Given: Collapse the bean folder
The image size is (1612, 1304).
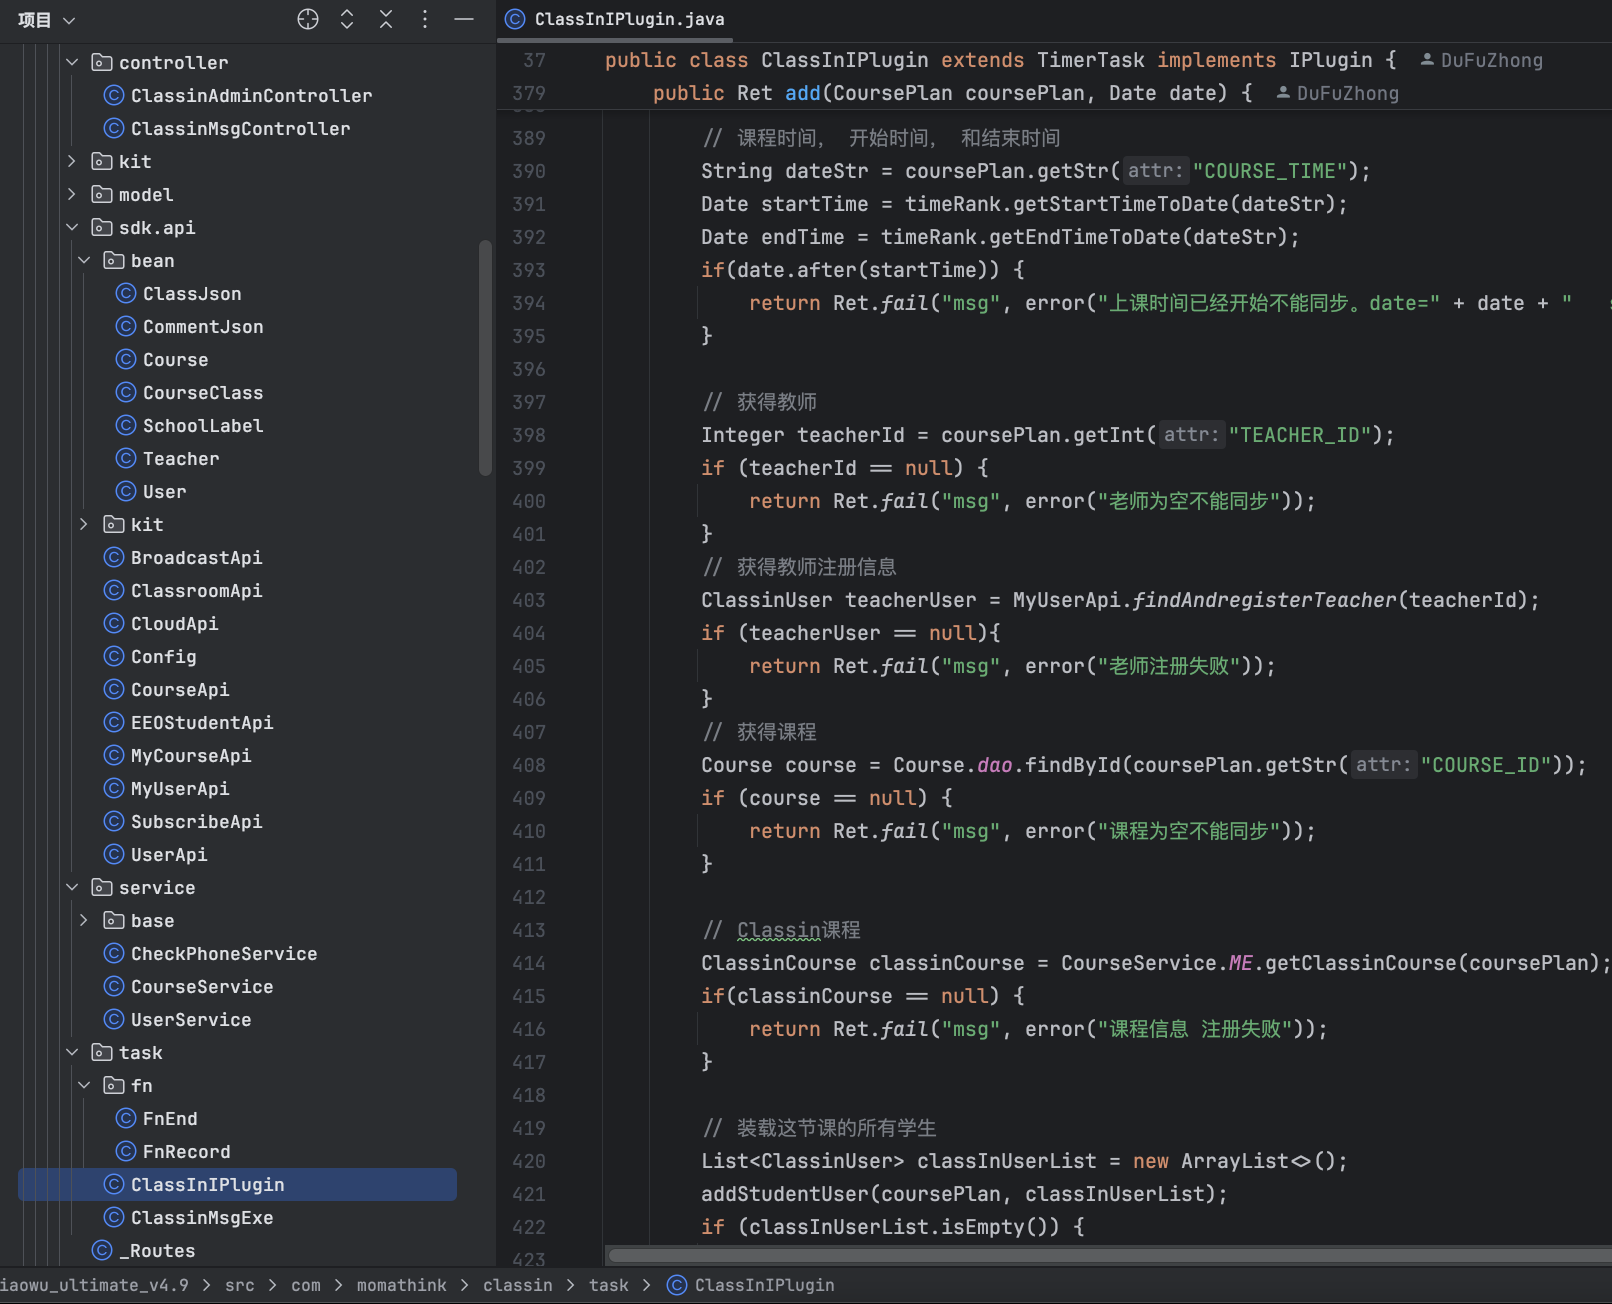Looking at the screenshot, I should (84, 260).
